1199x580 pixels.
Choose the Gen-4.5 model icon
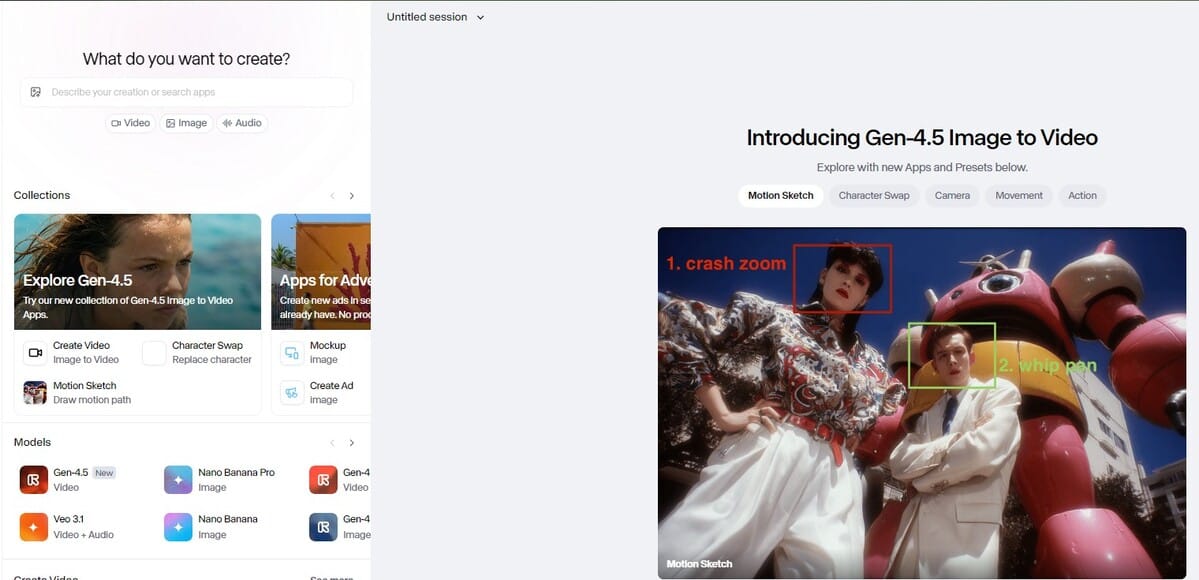pyautogui.click(x=34, y=480)
